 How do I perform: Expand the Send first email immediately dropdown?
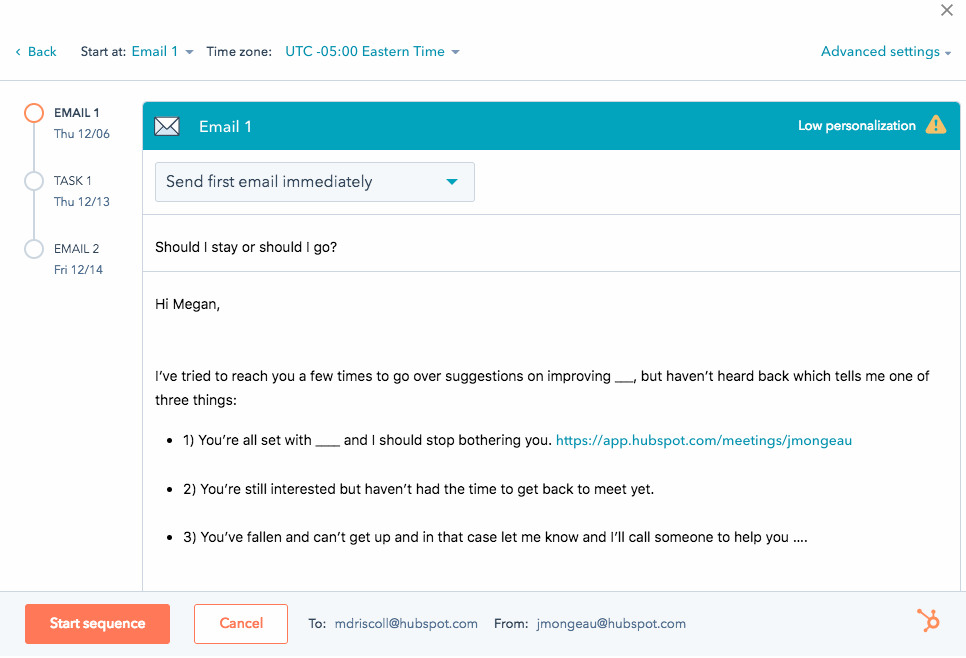click(x=314, y=182)
